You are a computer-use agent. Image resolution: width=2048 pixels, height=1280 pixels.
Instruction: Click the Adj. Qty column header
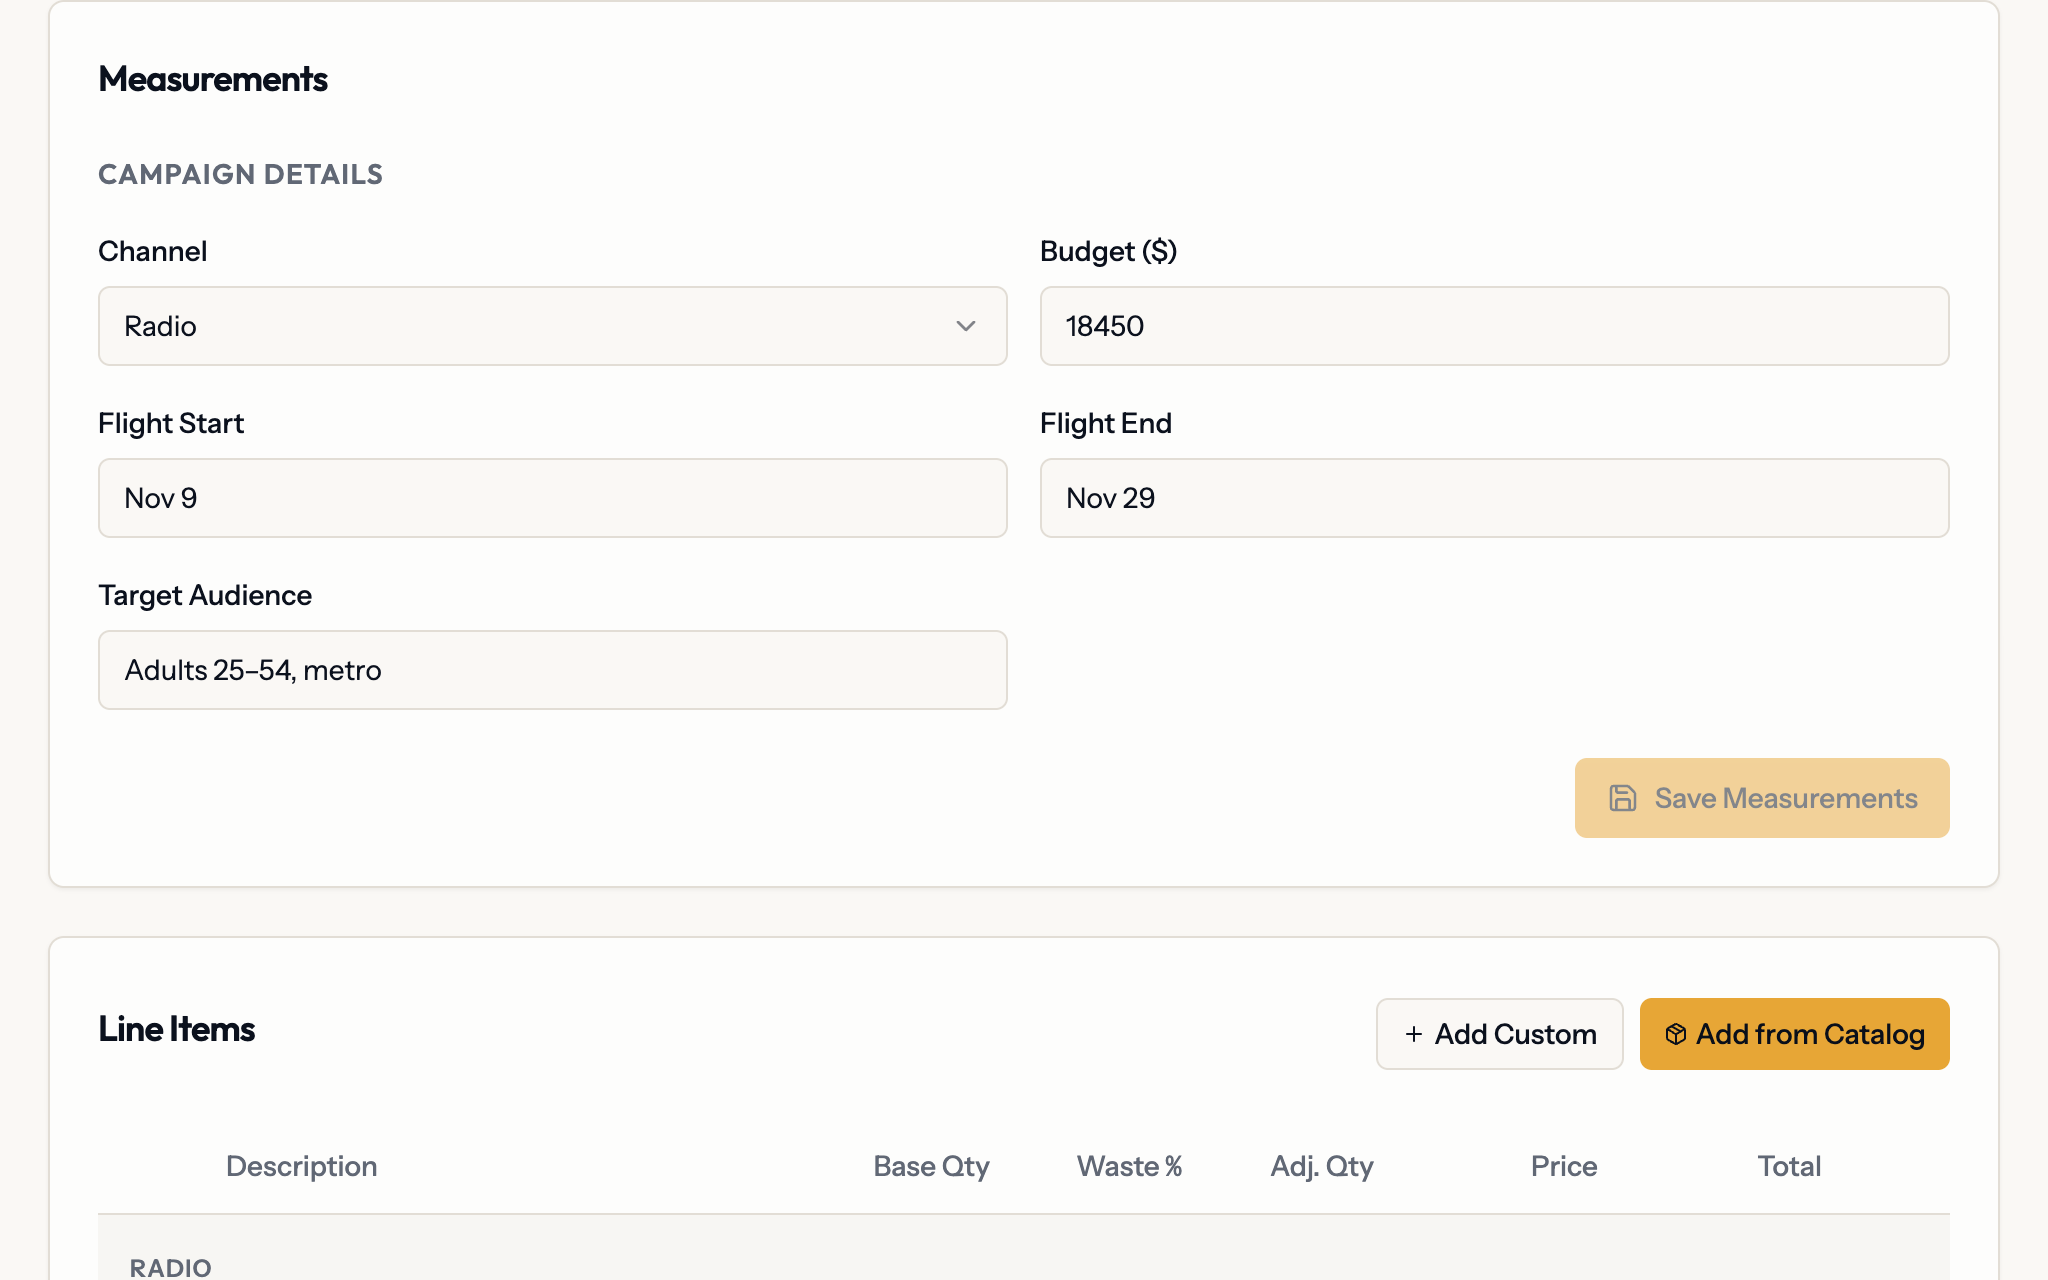tap(1322, 1166)
